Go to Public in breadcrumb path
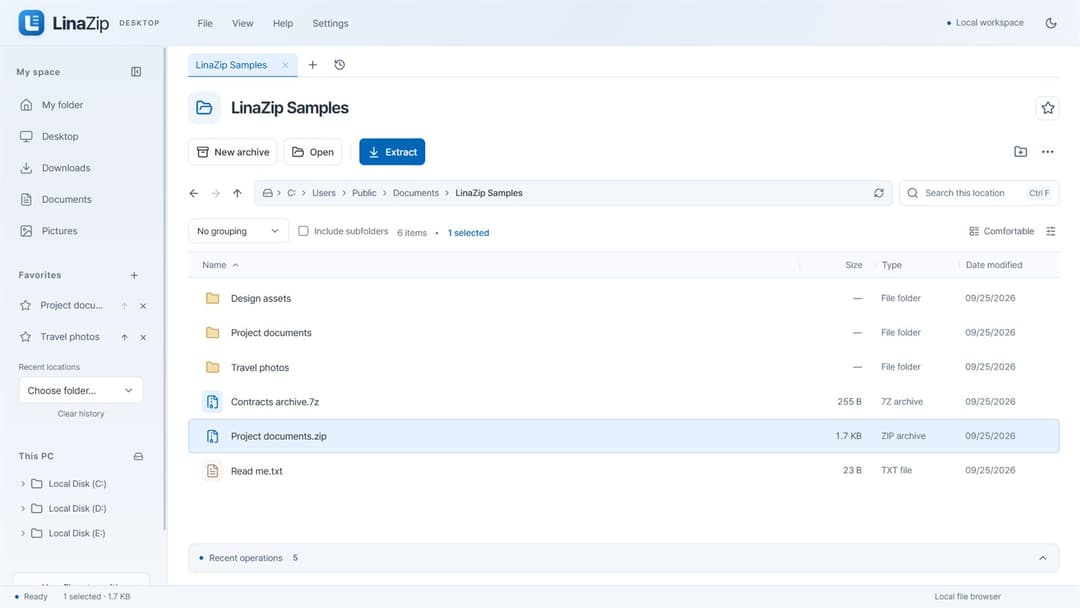 (x=364, y=193)
